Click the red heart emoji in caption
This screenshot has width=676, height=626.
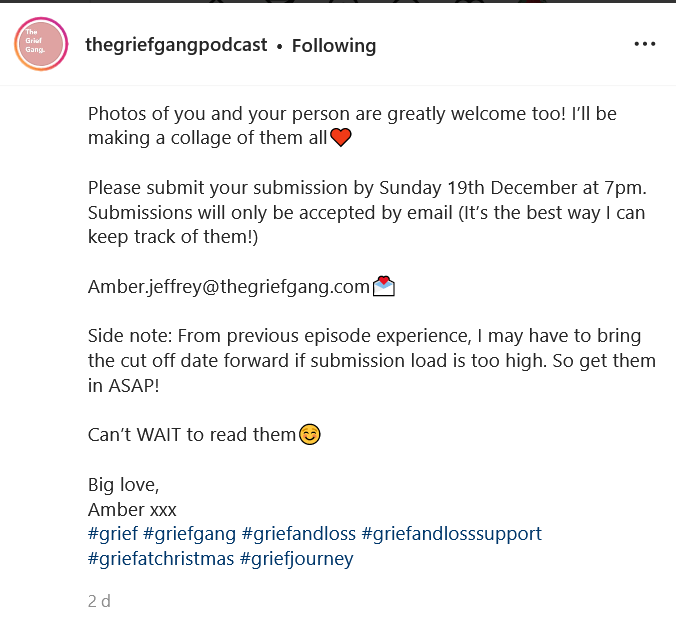341,138
